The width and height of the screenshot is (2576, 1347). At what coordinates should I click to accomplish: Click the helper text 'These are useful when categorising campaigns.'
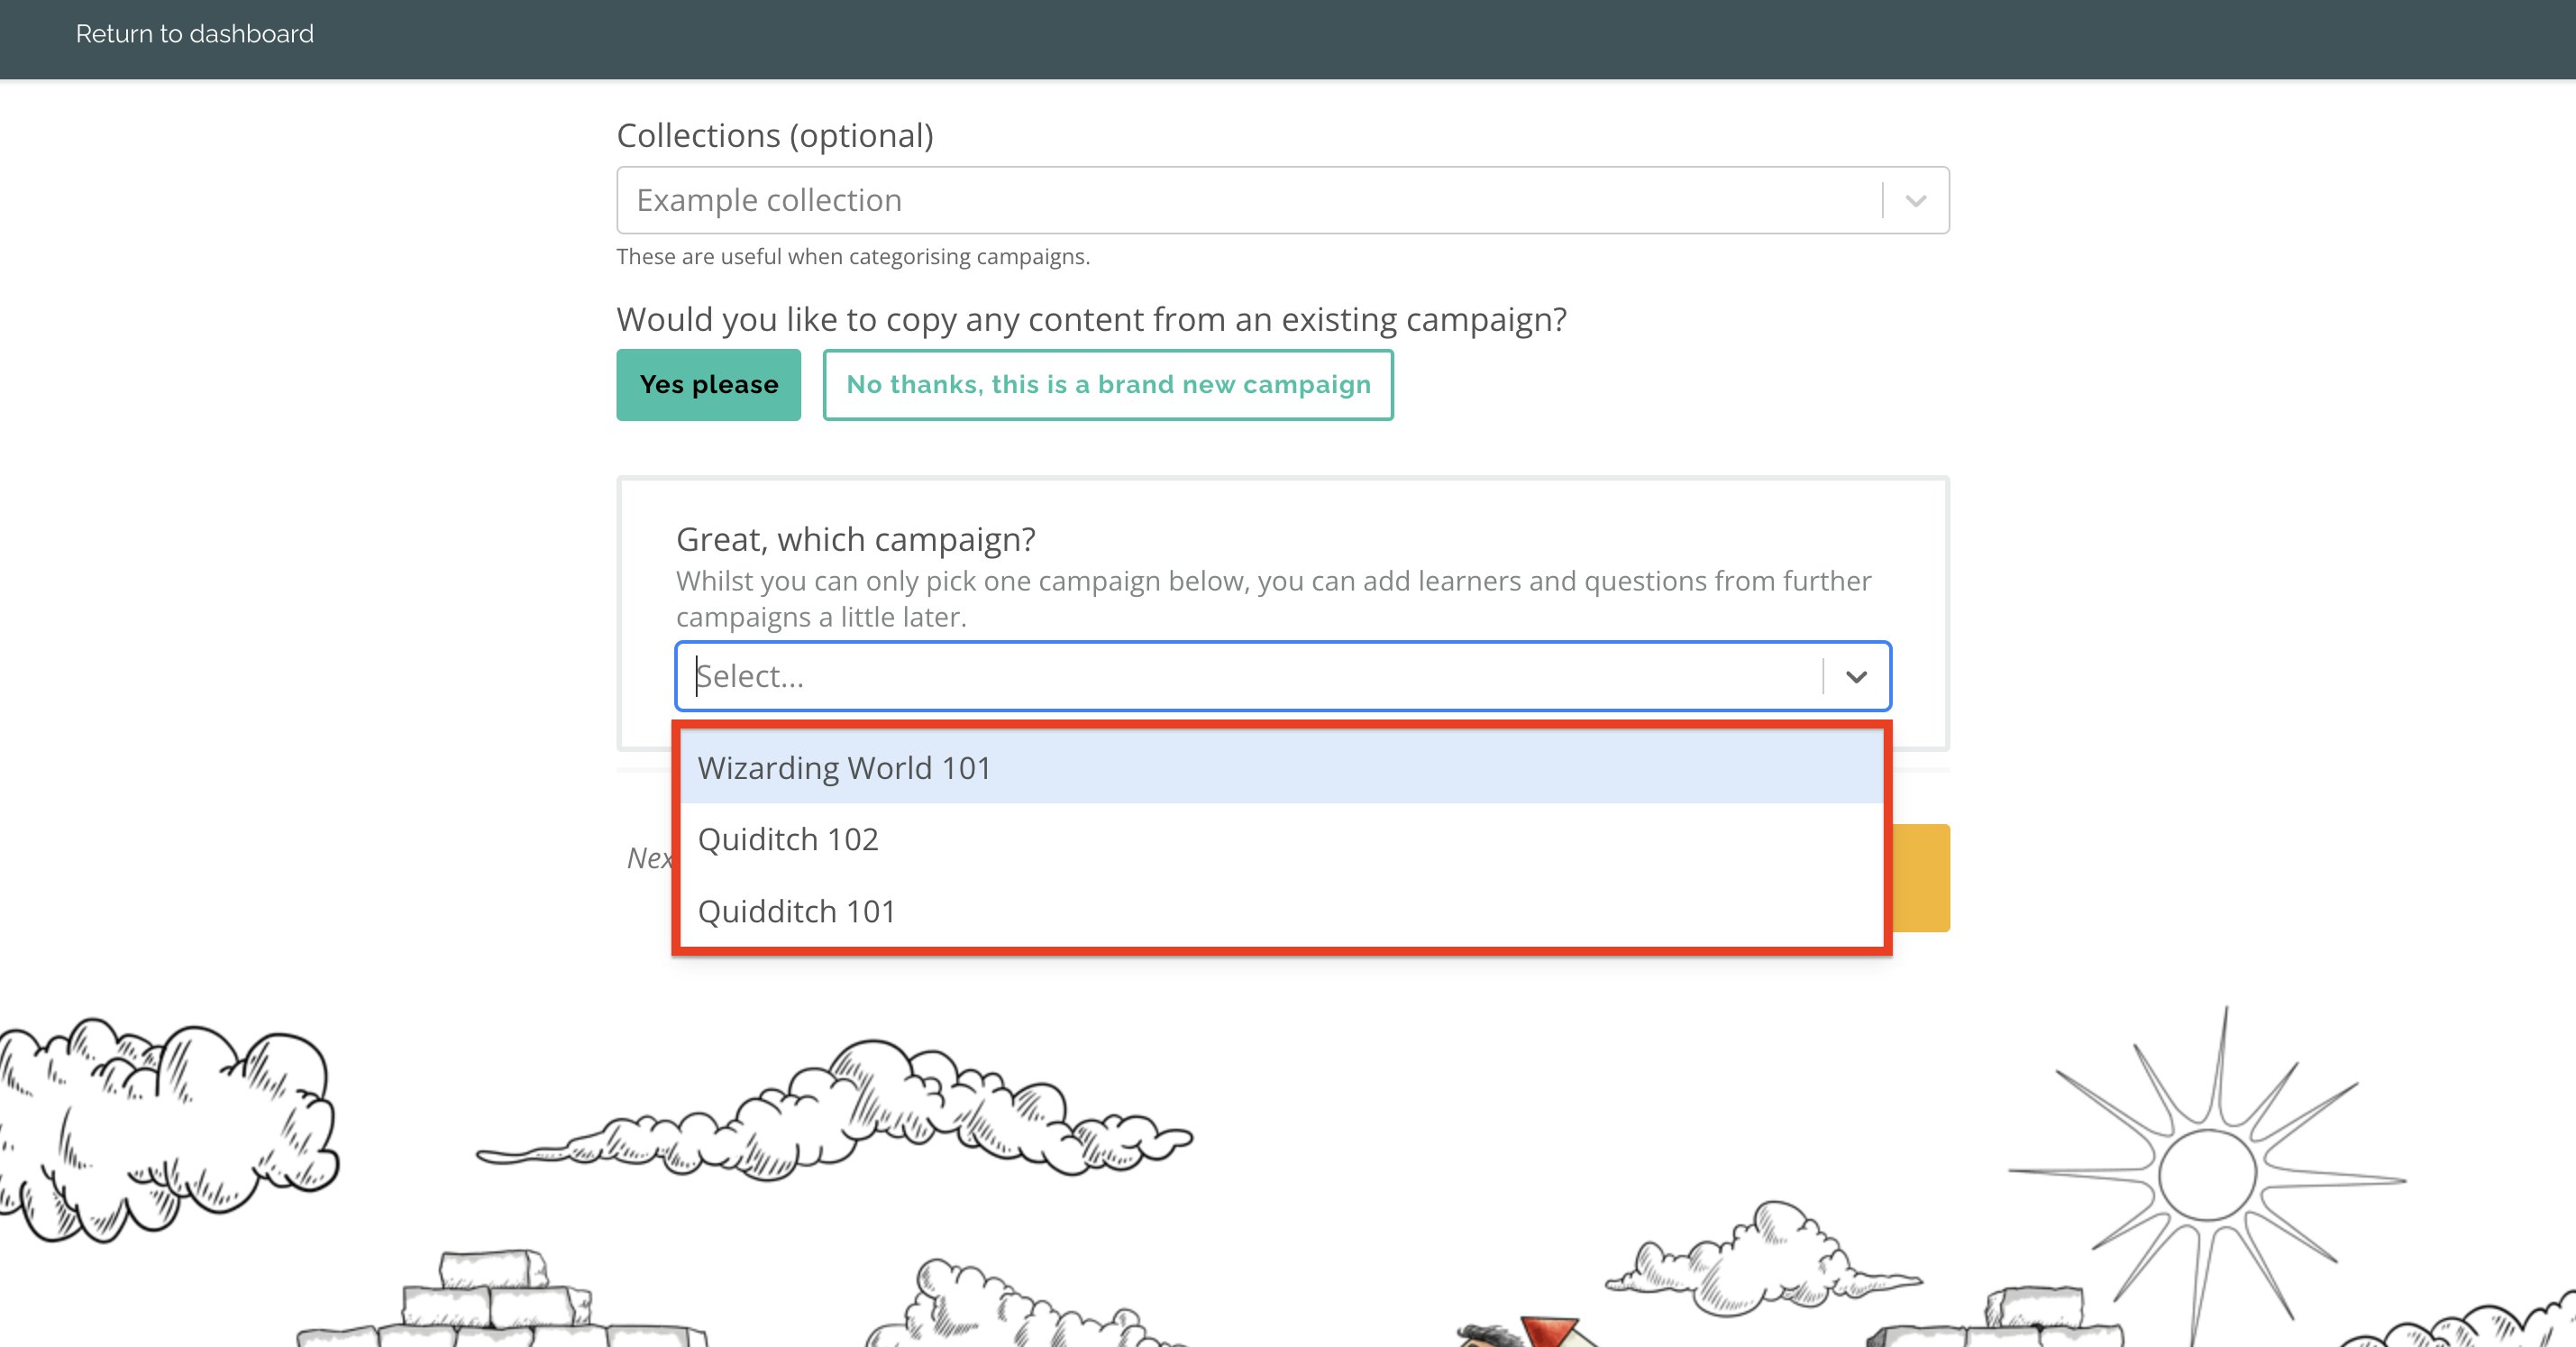[853, 257]
